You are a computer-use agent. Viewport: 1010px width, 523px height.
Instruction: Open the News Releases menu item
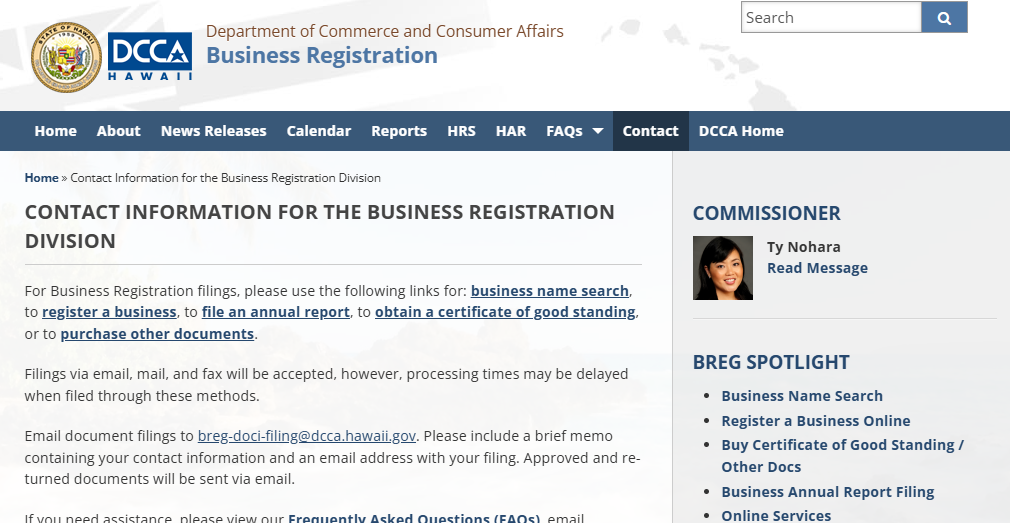click(x=213, y=131)
